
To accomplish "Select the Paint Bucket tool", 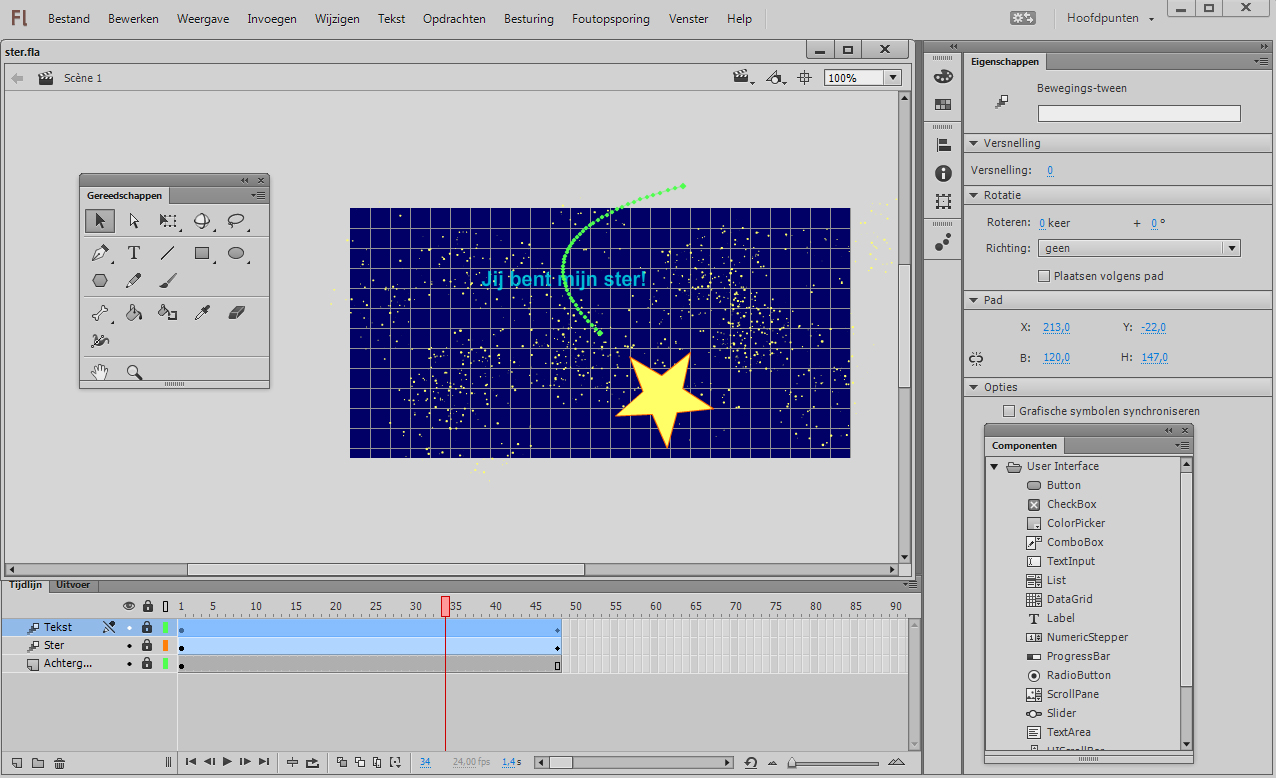I will click(x=134, y=314).
